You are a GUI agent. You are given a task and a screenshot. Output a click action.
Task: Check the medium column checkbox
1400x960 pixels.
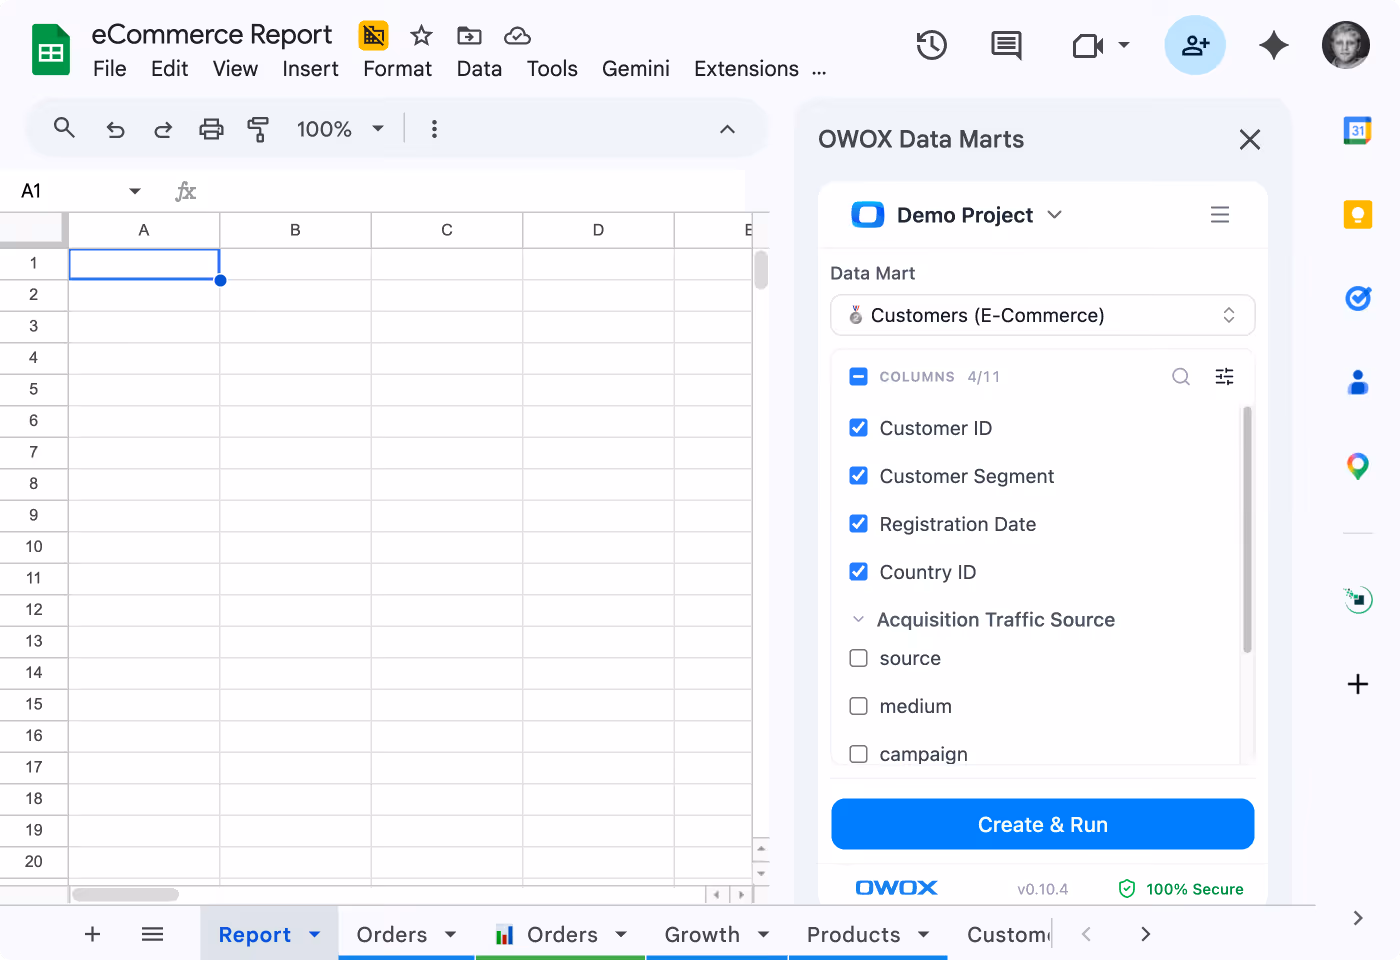coord(858,706)
